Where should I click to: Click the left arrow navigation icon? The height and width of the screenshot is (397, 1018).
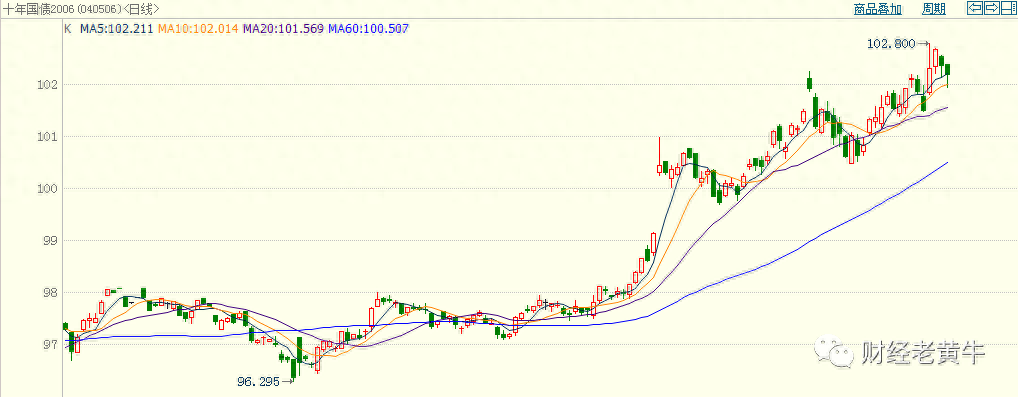(975, 8)
